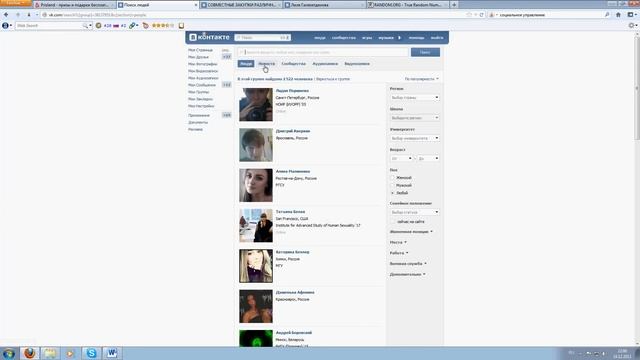Open Мои Настройки in left menu
640x360 pixels.
pos(201,106)
